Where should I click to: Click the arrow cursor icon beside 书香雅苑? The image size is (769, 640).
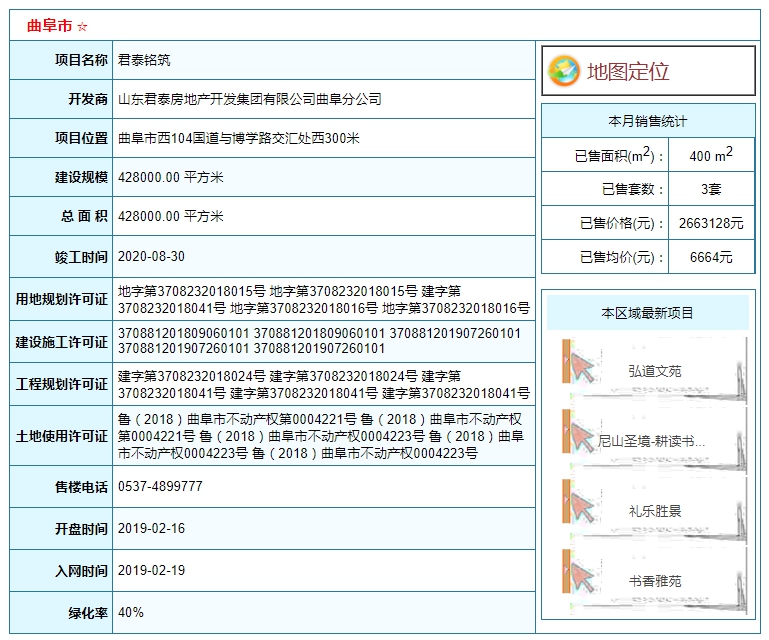pos(581,577)
